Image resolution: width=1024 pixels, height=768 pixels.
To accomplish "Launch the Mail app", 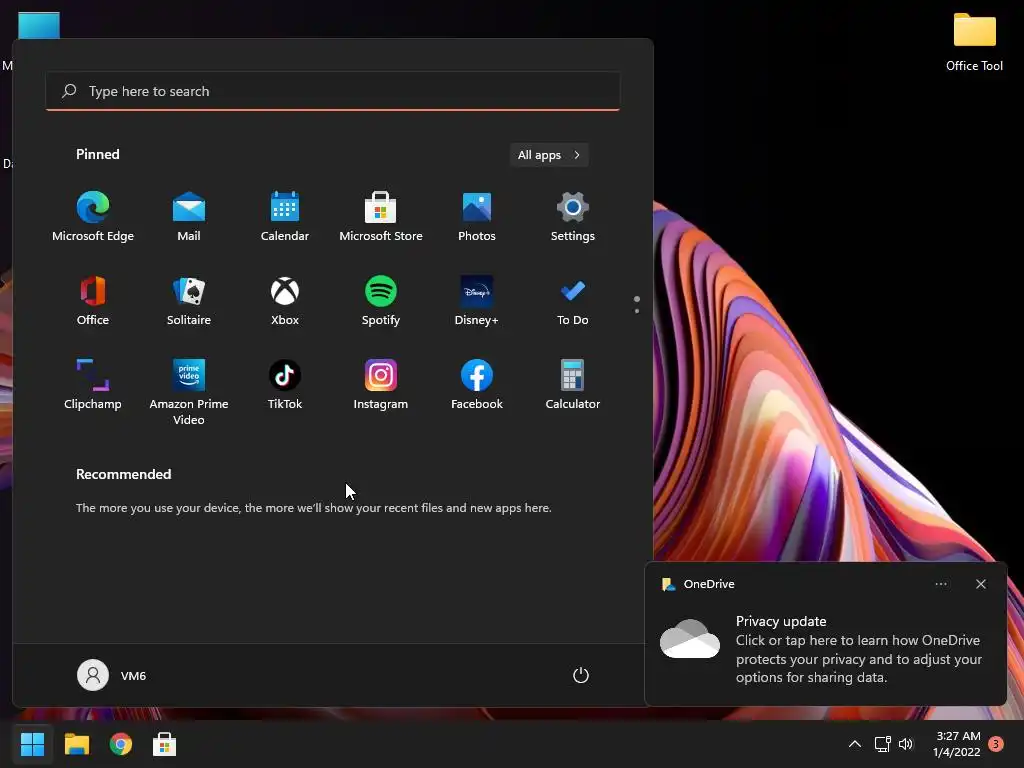I will (x=189, y=217).
